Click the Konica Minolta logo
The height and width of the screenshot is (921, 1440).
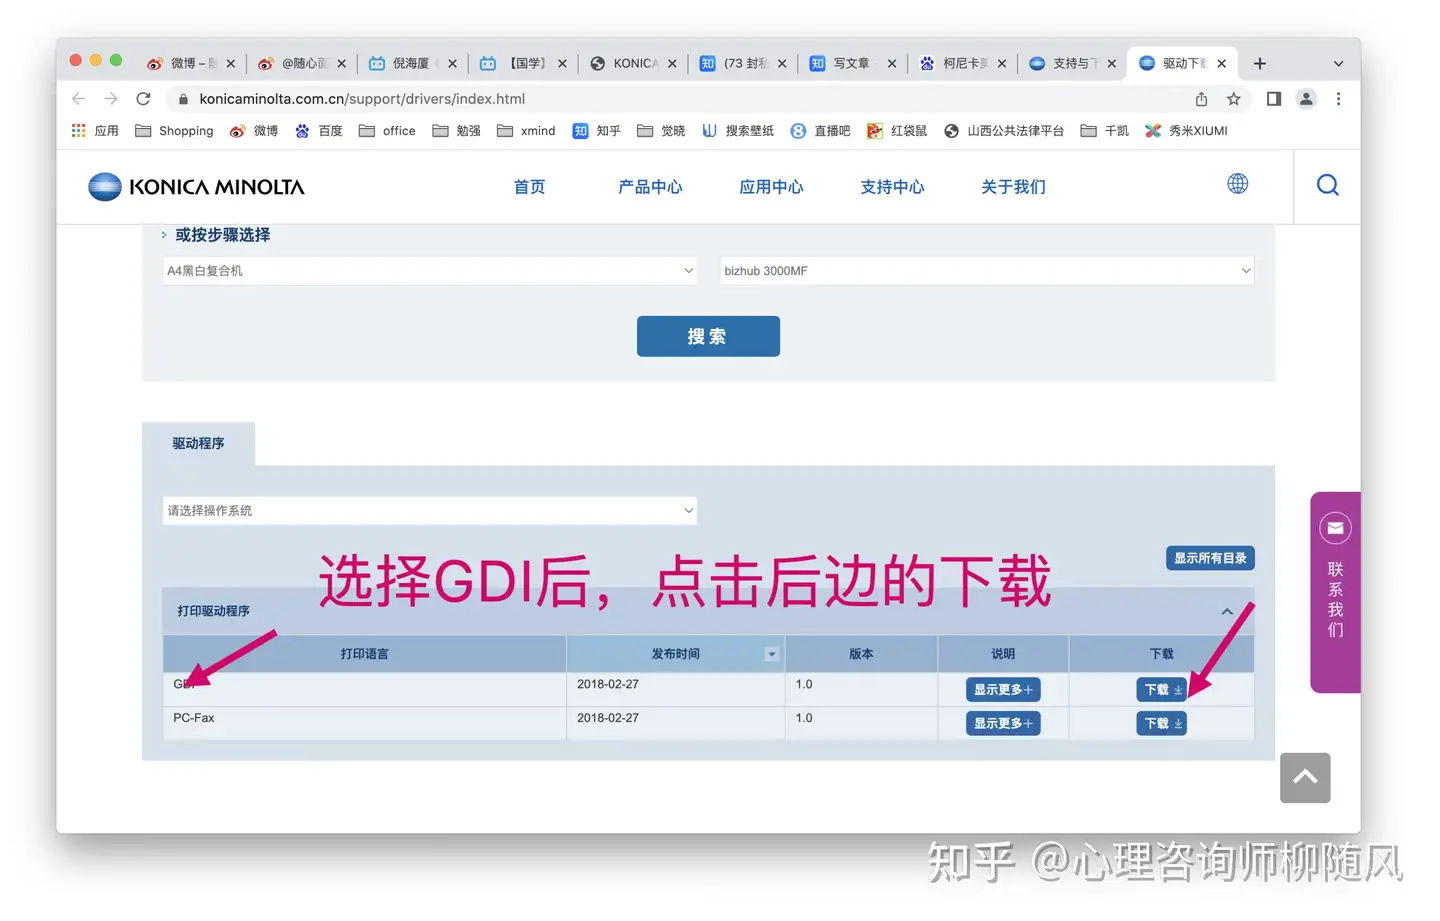pyautogui.click(x=196, y=187)
